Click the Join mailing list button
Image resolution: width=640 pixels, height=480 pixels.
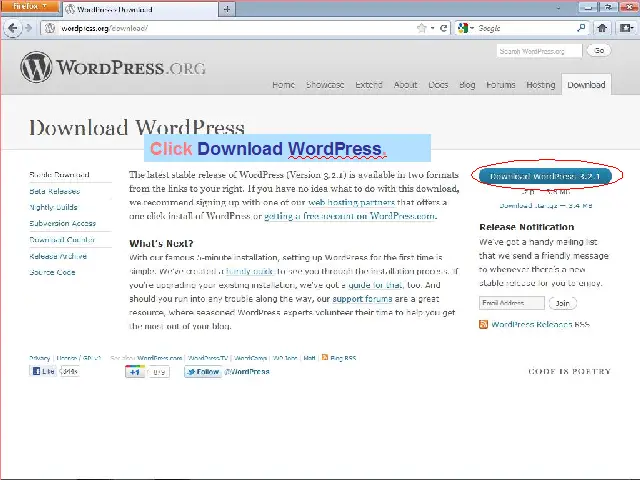562,303
